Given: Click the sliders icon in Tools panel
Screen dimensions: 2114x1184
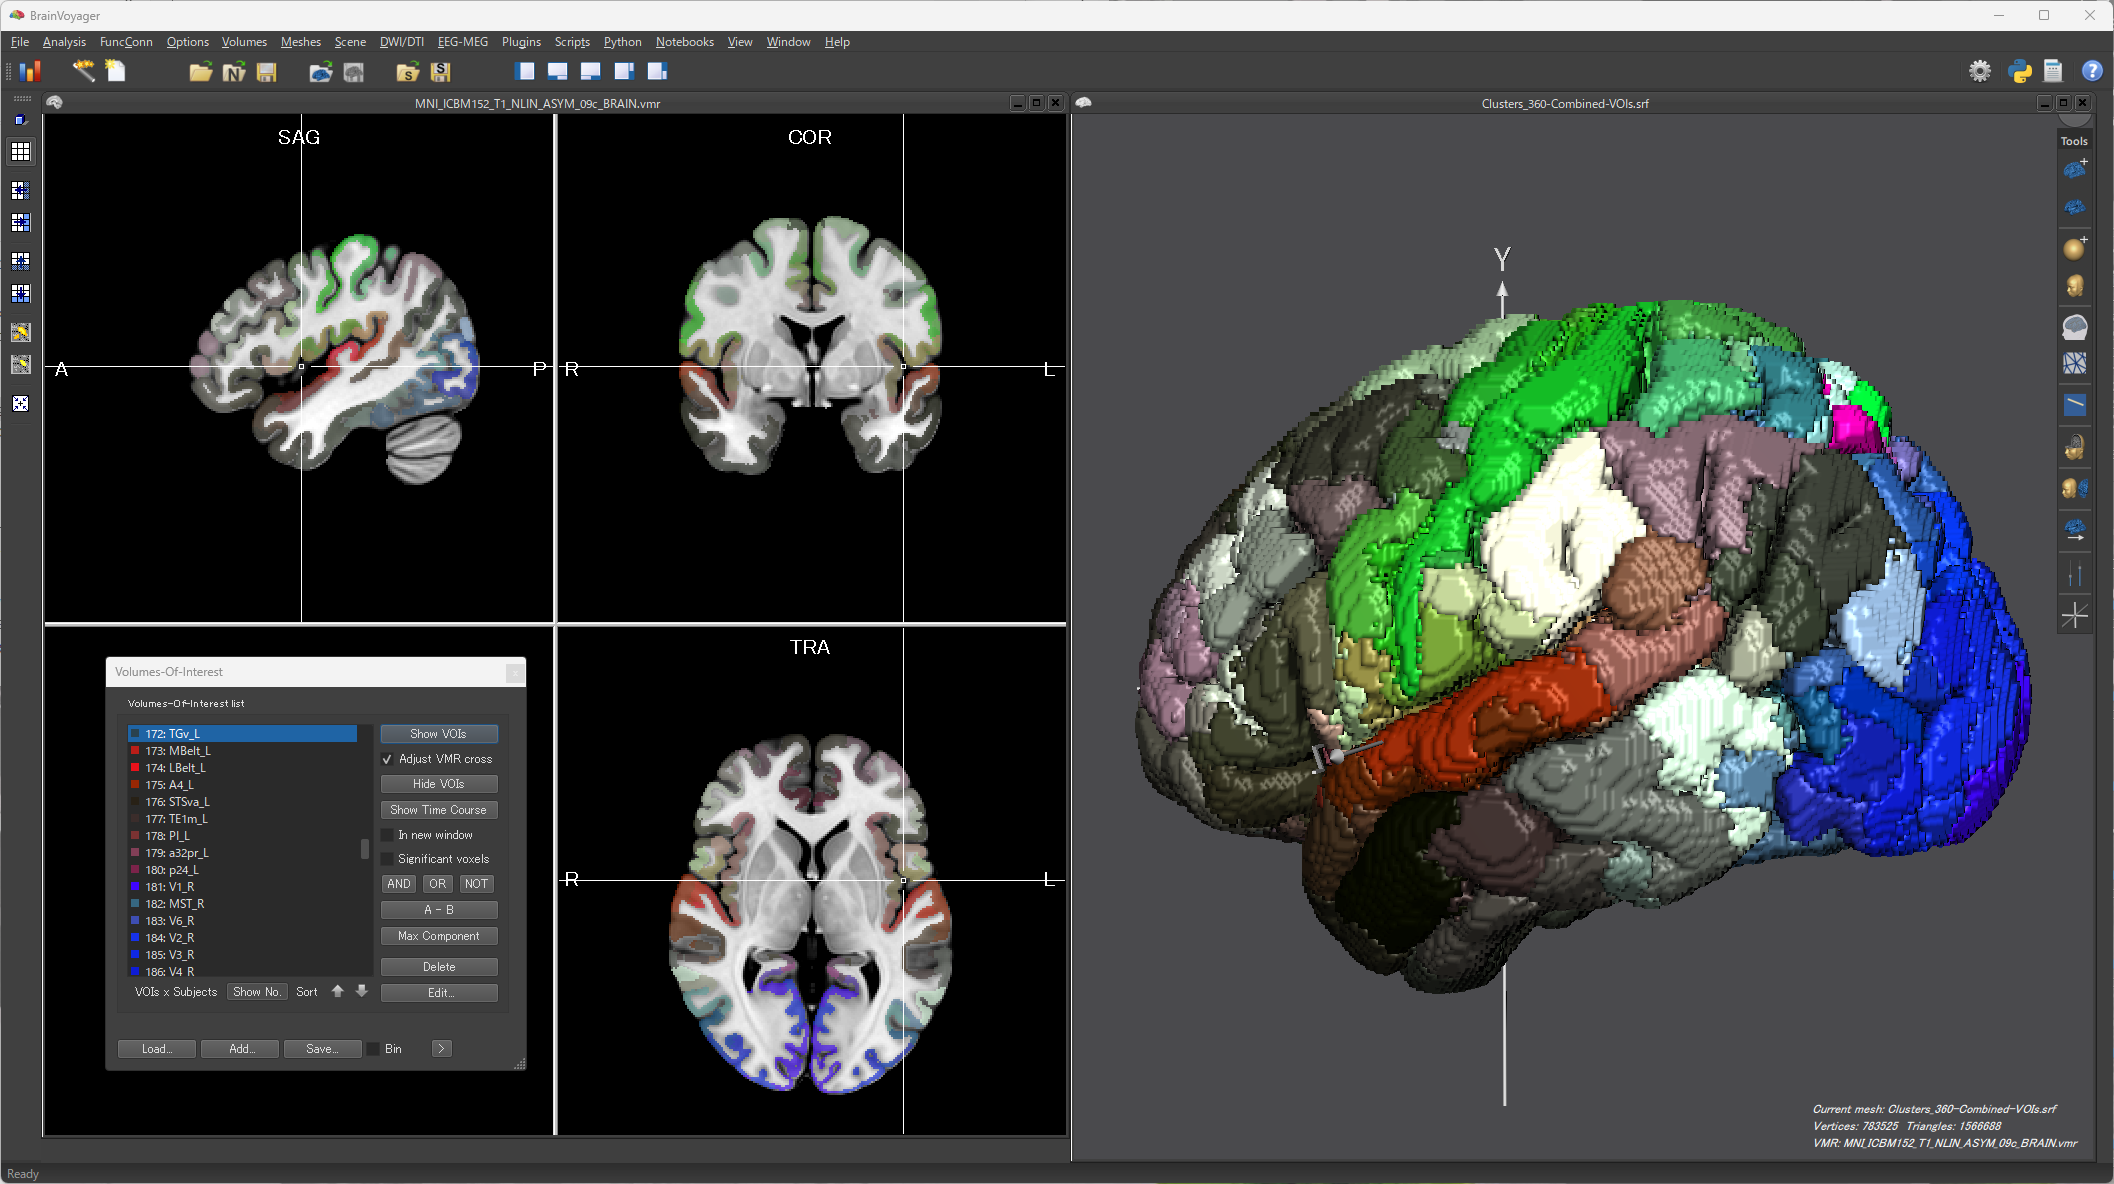Looking at the screenshot, I should click(x=2075, y=575).
